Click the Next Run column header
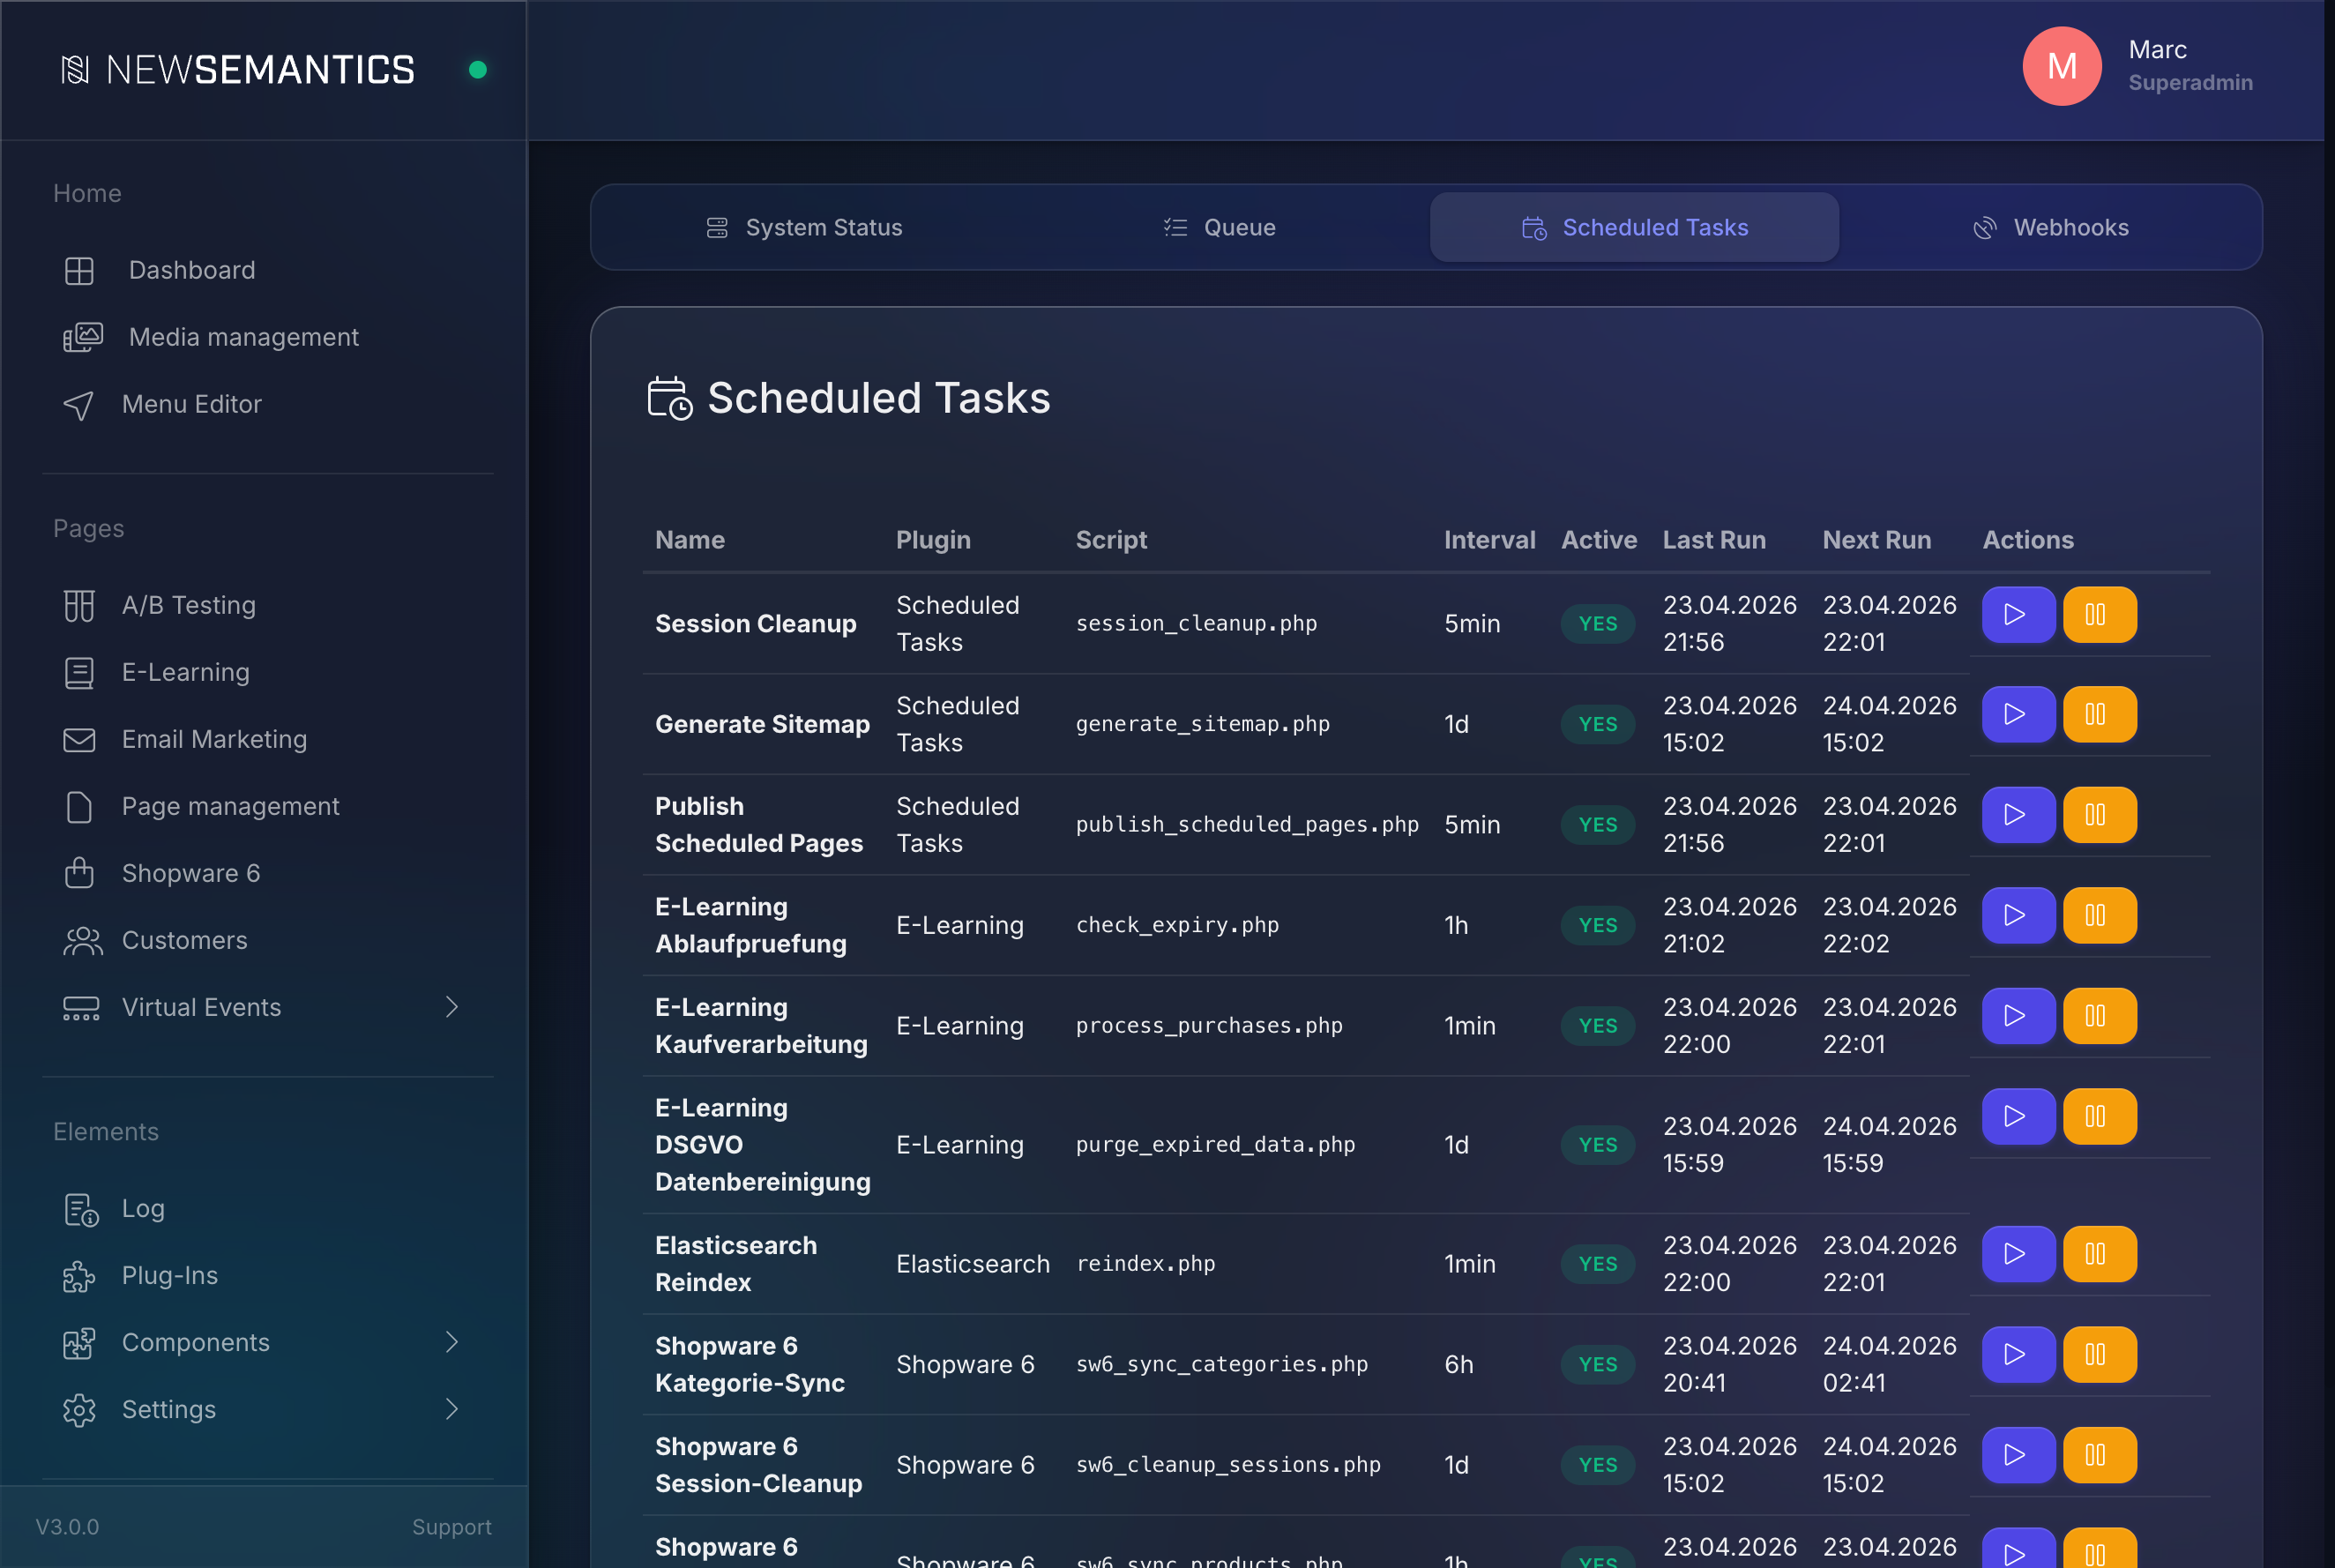 tap(1876, 540)
